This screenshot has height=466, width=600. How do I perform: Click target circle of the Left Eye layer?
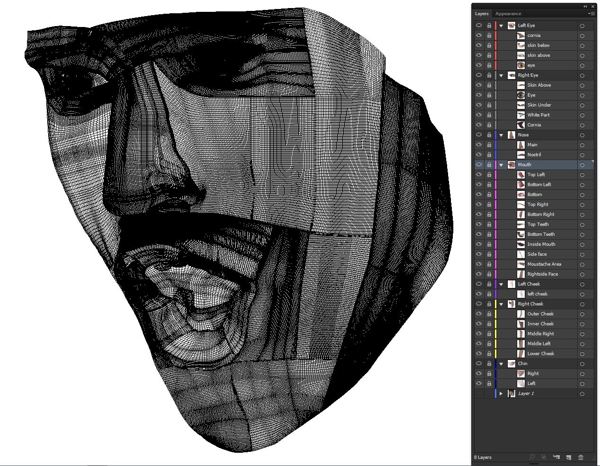pyautogui.click(x=582, y=26)
